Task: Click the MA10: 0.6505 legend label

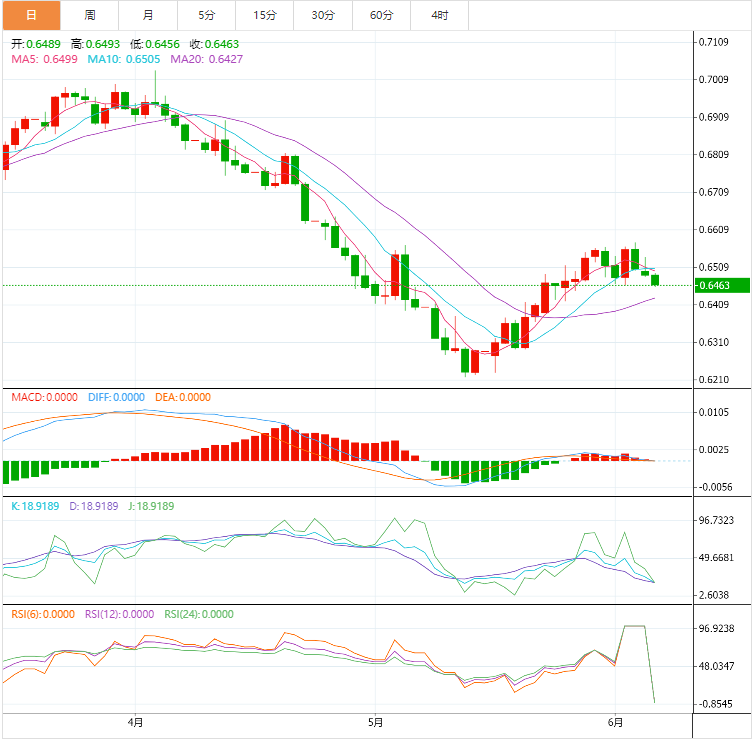Action: coord(124,59)
